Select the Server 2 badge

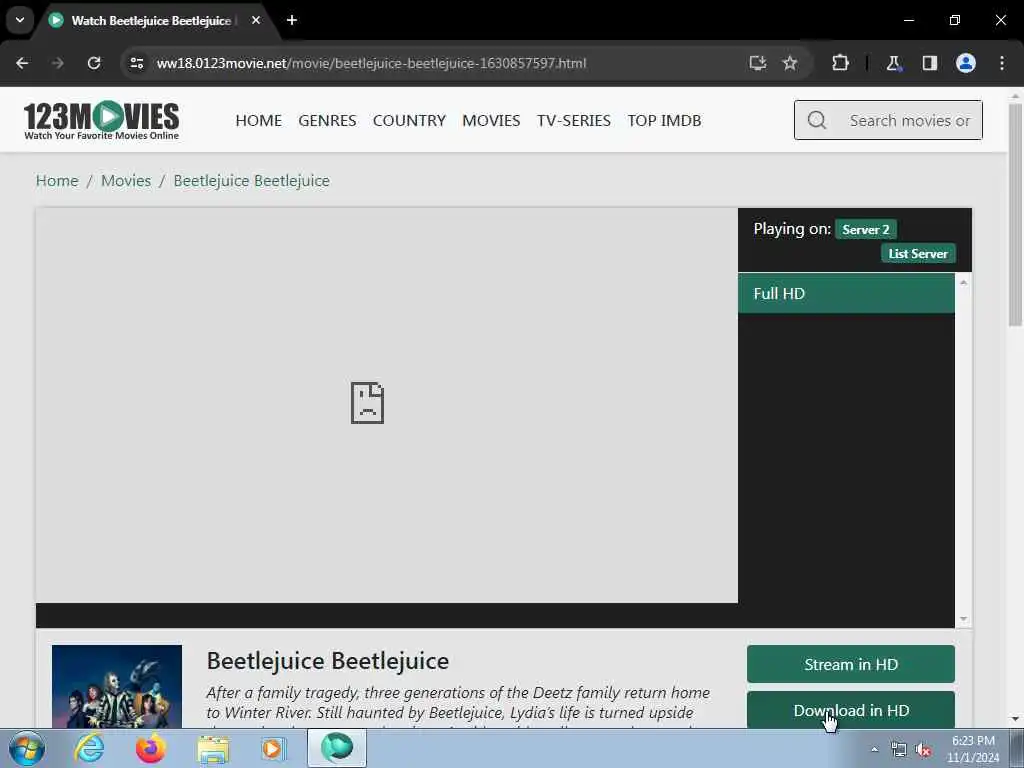tap(865, 229)
